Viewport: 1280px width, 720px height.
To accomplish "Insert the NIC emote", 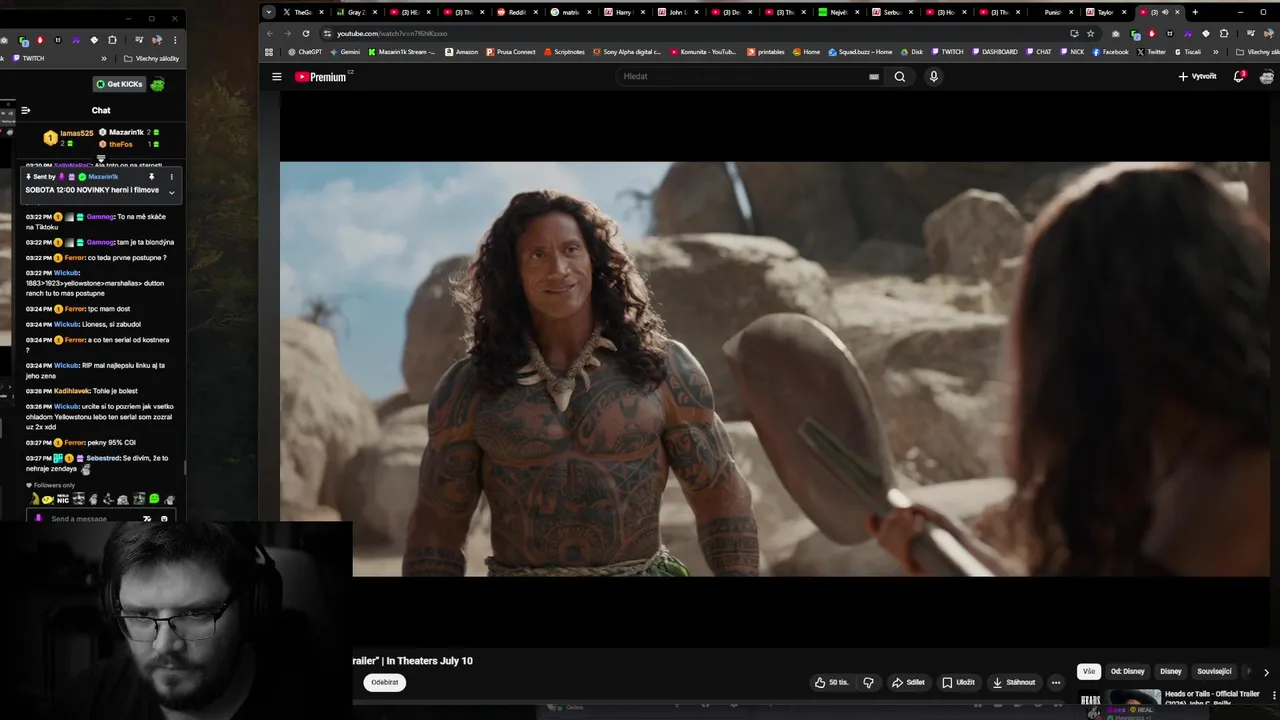I will (63, 499).
